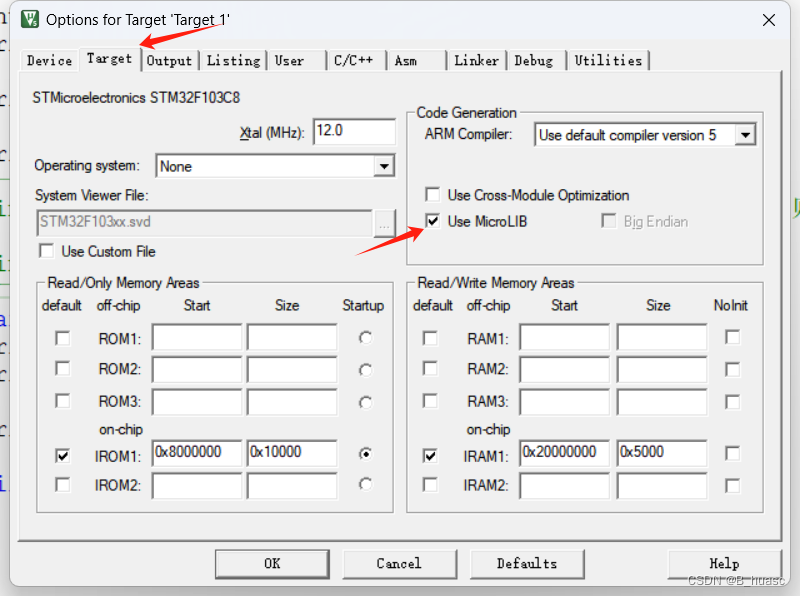Click the OK button
Viewport: 800px width, 596px height.
coord(272,564)
